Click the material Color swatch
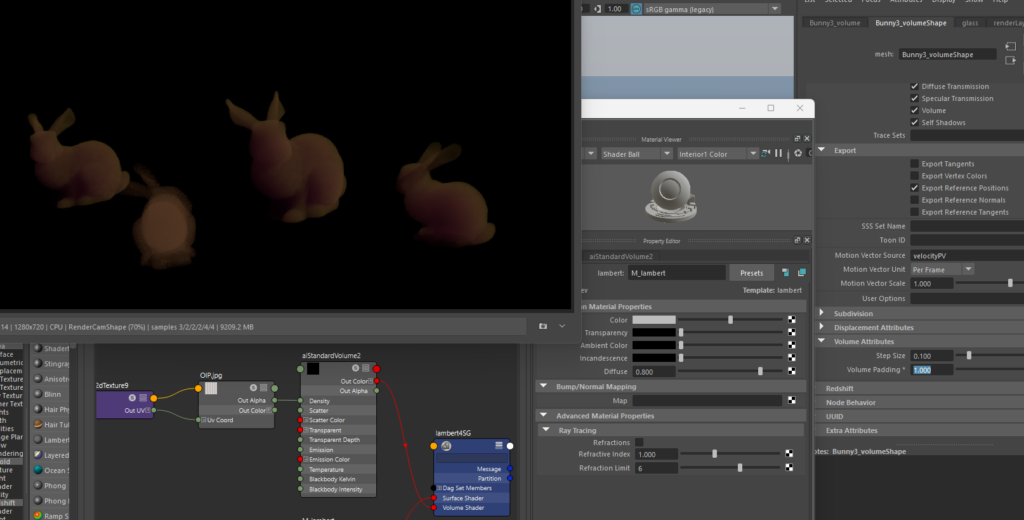 654,319
